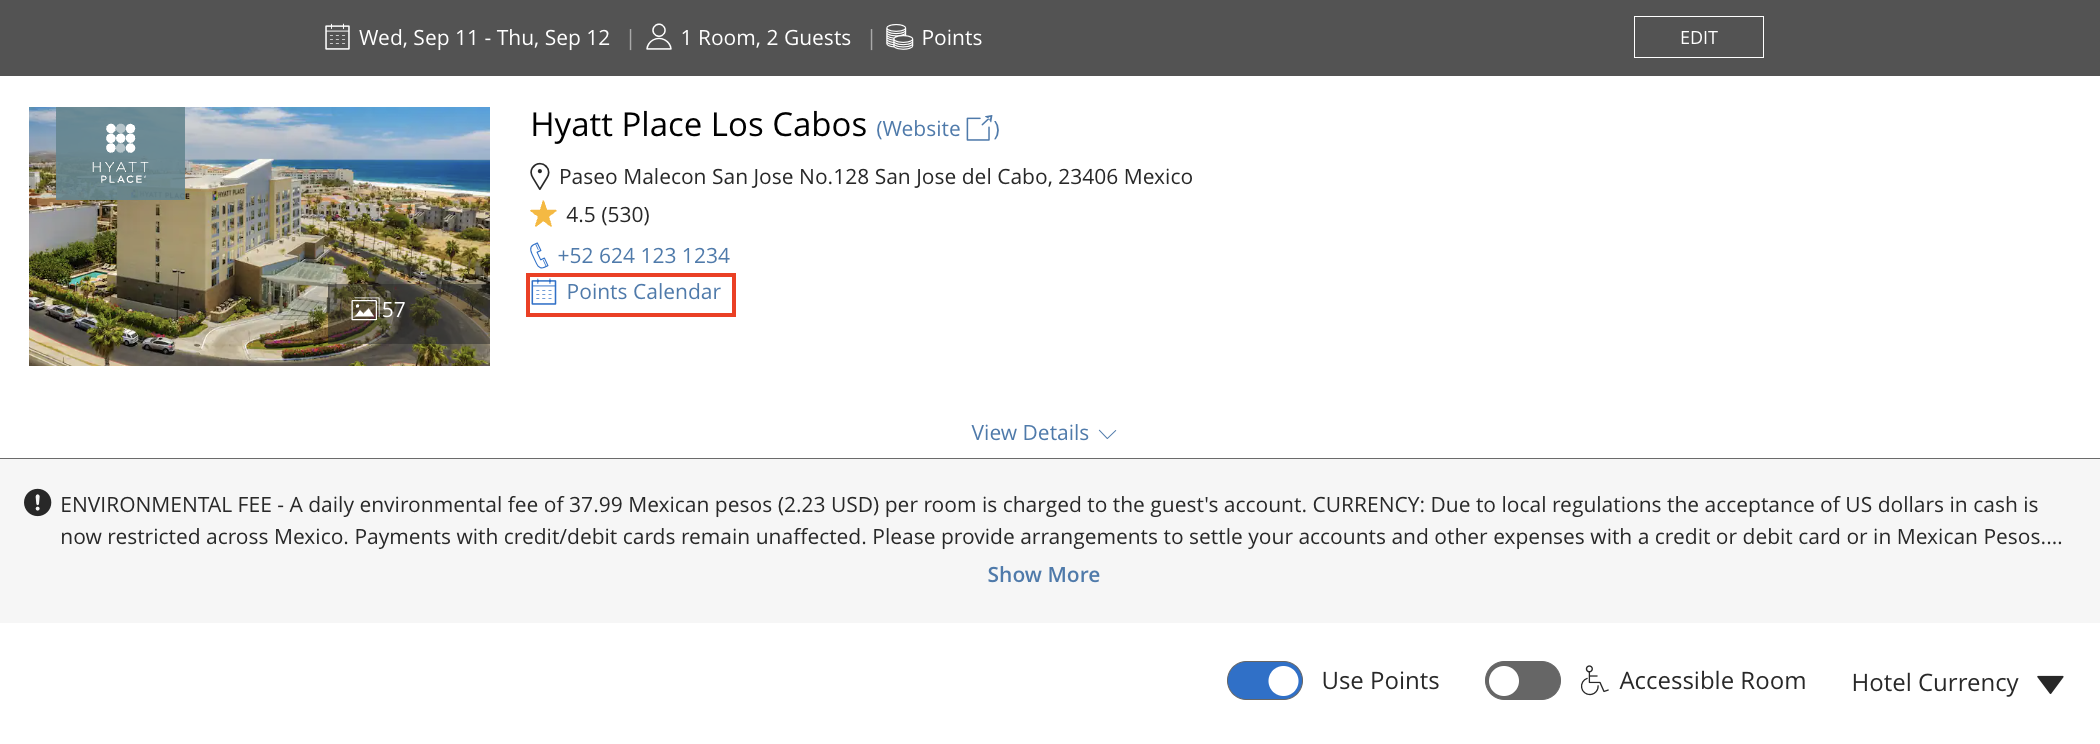2100x744 pixels.
Task: Click the calendar icon next to the stay dates
Action: pyautogui.click(x=338, y=36)
